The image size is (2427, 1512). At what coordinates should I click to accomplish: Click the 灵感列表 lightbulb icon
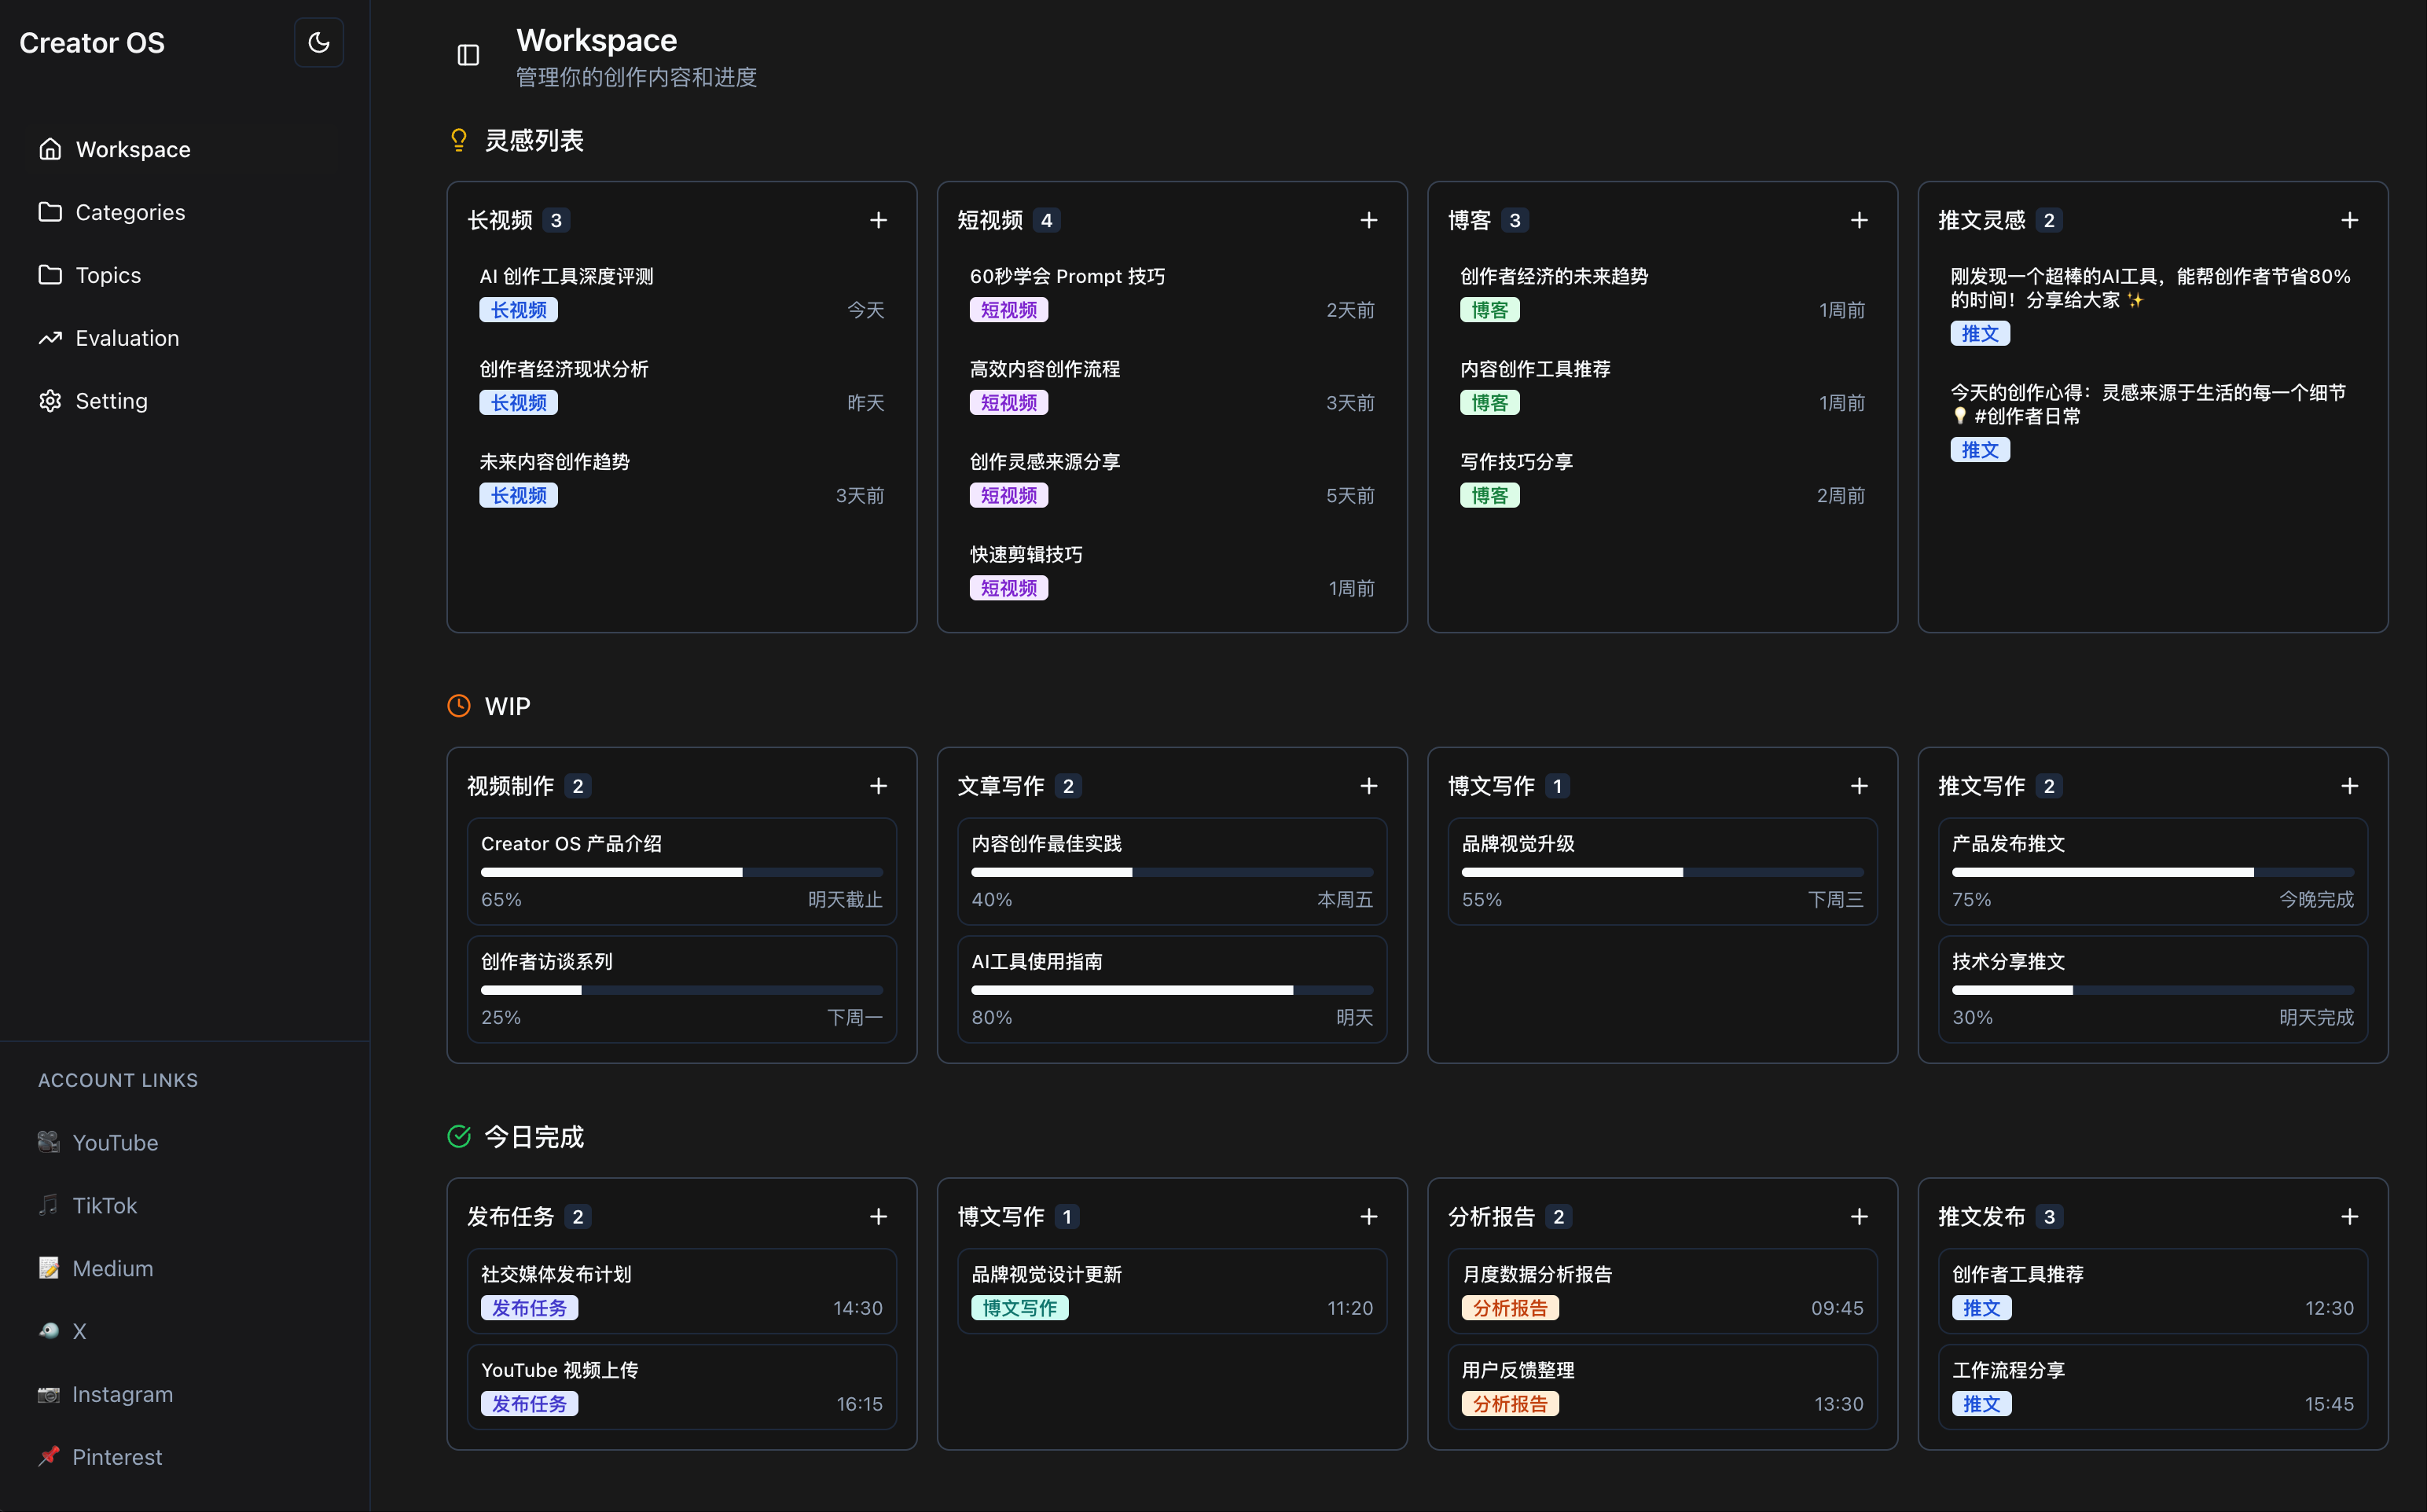coord(459,140)
